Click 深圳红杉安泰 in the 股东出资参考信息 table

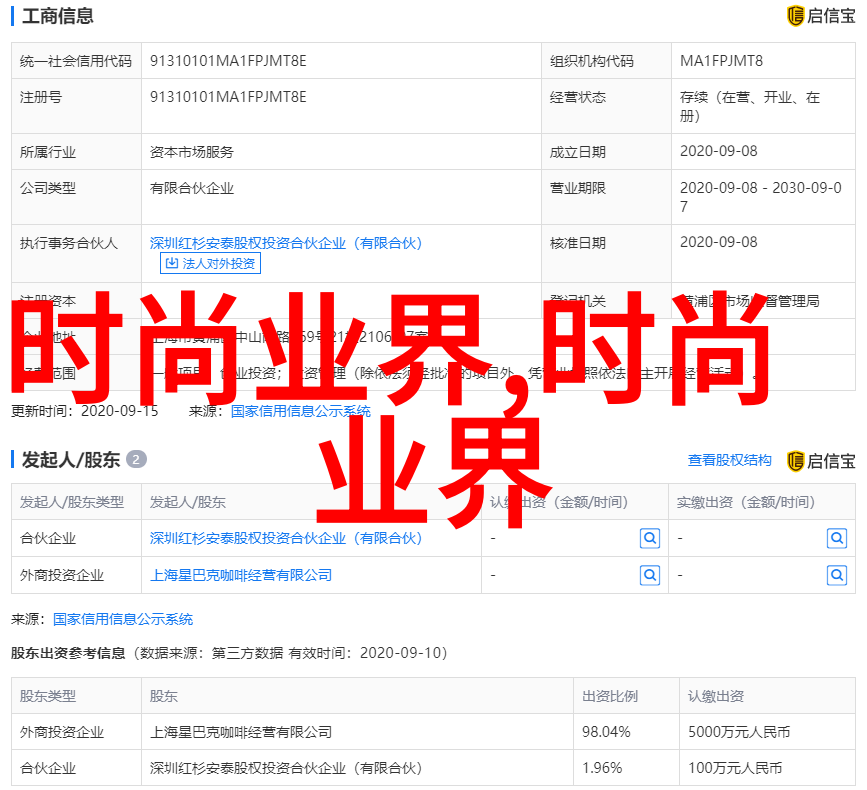tap(286, 768)
